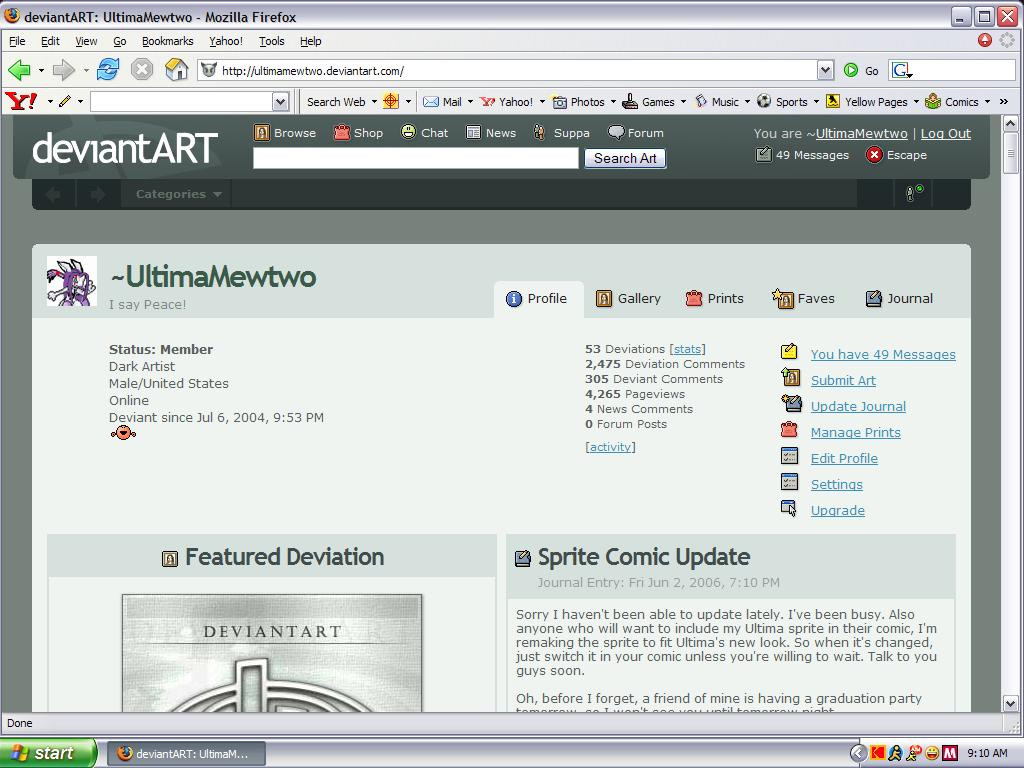Click the Yahoo Comics icon

(933, 101)
